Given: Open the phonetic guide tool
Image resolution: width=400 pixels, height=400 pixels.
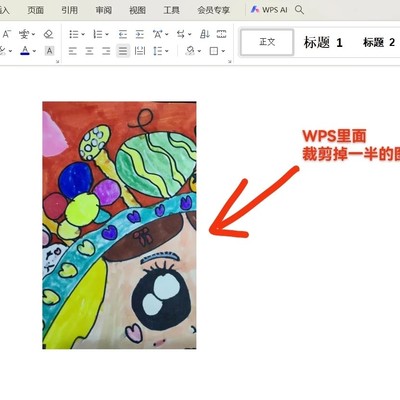Looking at the screenshot, I should [24, 34].
